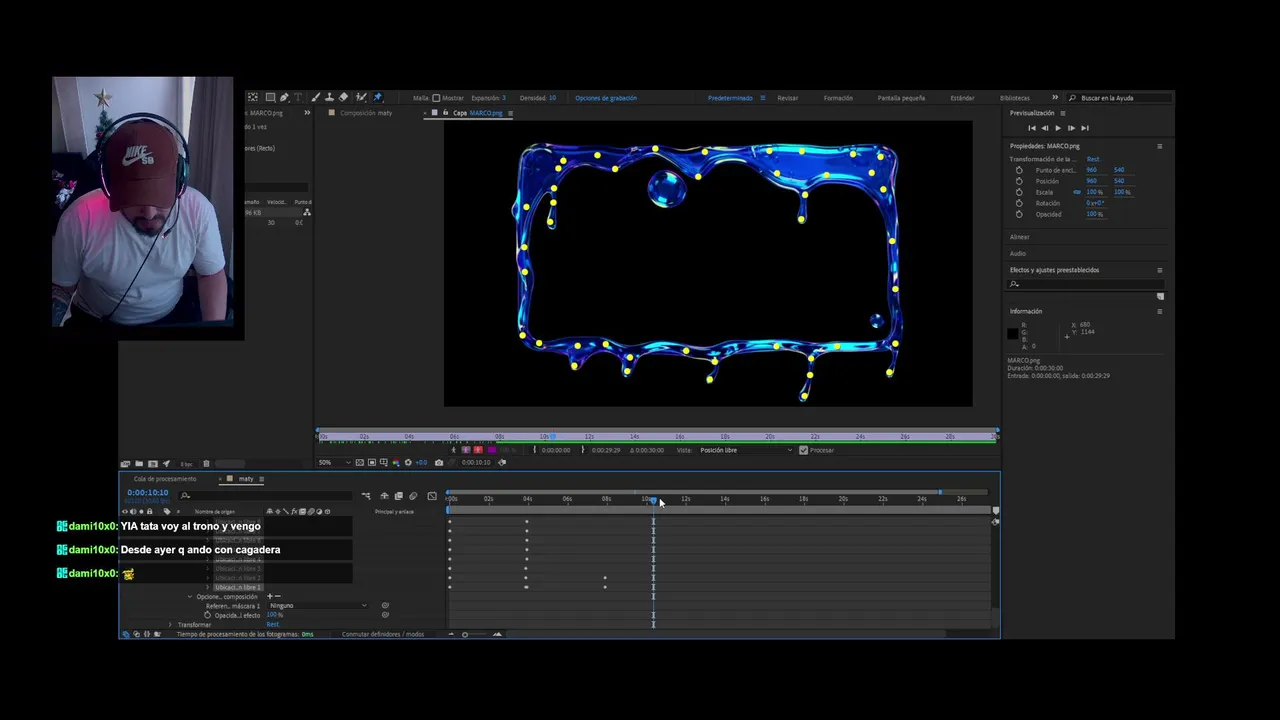Viewport: 1280px width, 720px height.
Task: Expand the Alinear panel
Action: coord(1019,237)
